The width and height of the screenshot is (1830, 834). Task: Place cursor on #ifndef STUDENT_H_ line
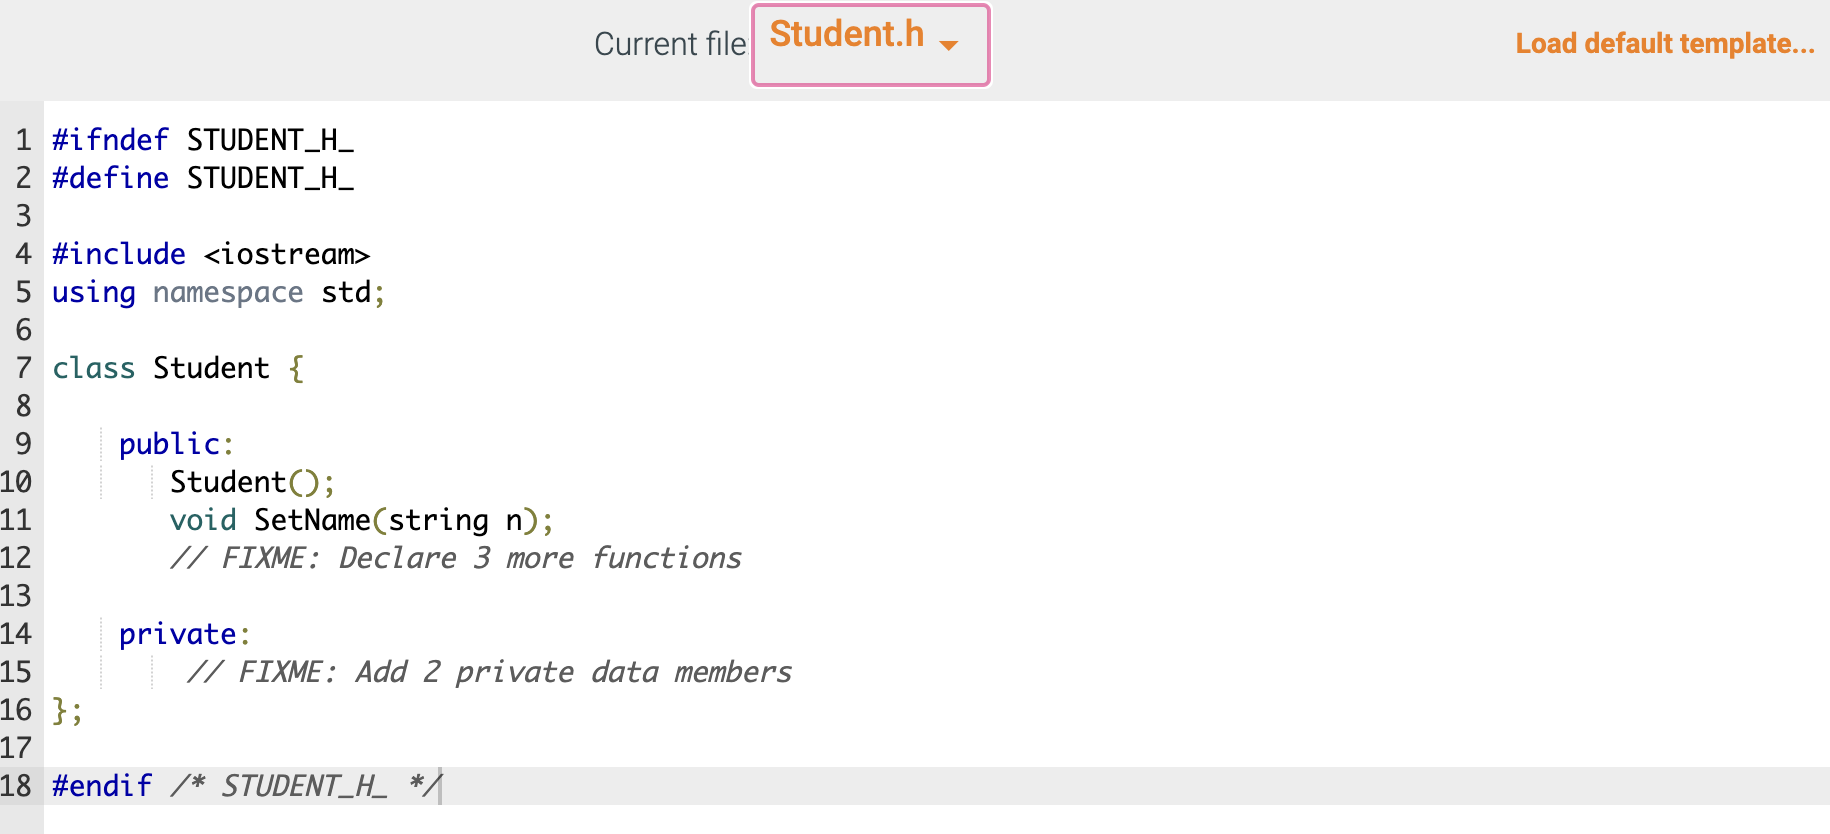[203, 140]
